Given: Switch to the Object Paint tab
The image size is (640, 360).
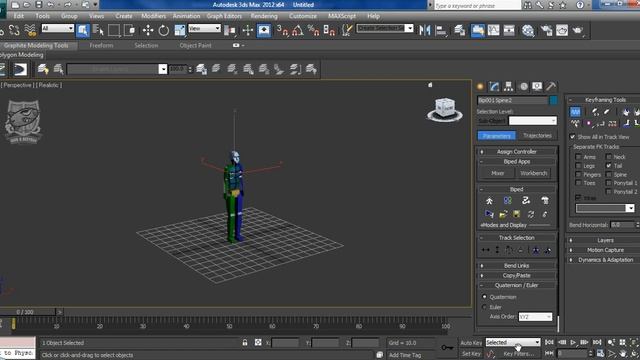Looking at the screenshot, I should coord(196,45).
